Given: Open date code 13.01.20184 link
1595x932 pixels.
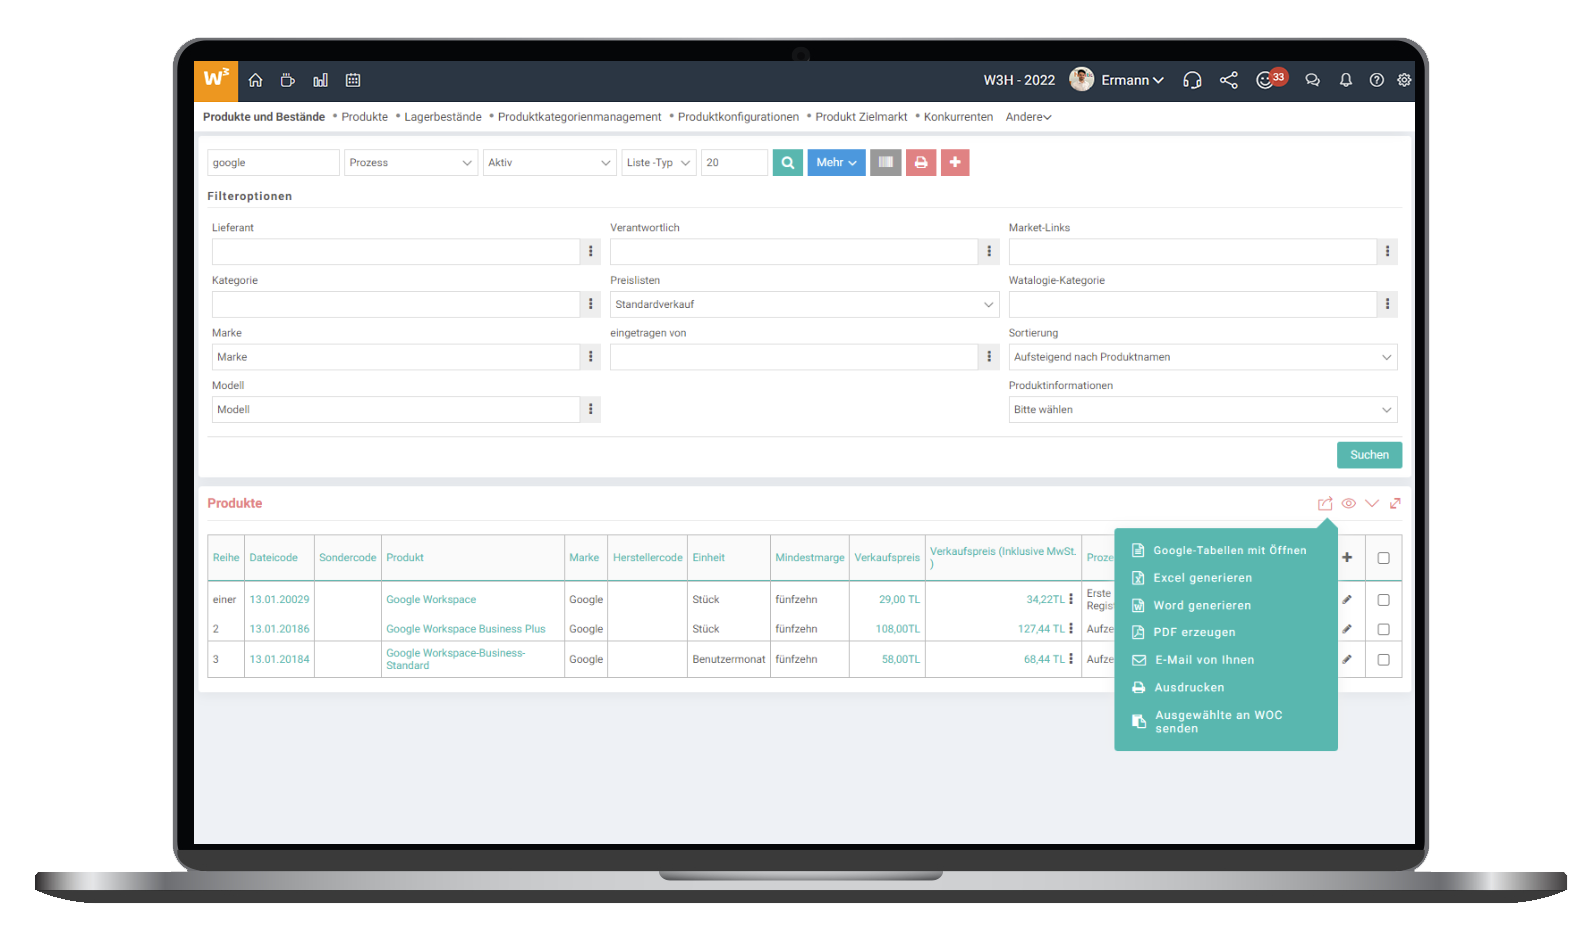Looking at the screenshot, I should point(279,659).
